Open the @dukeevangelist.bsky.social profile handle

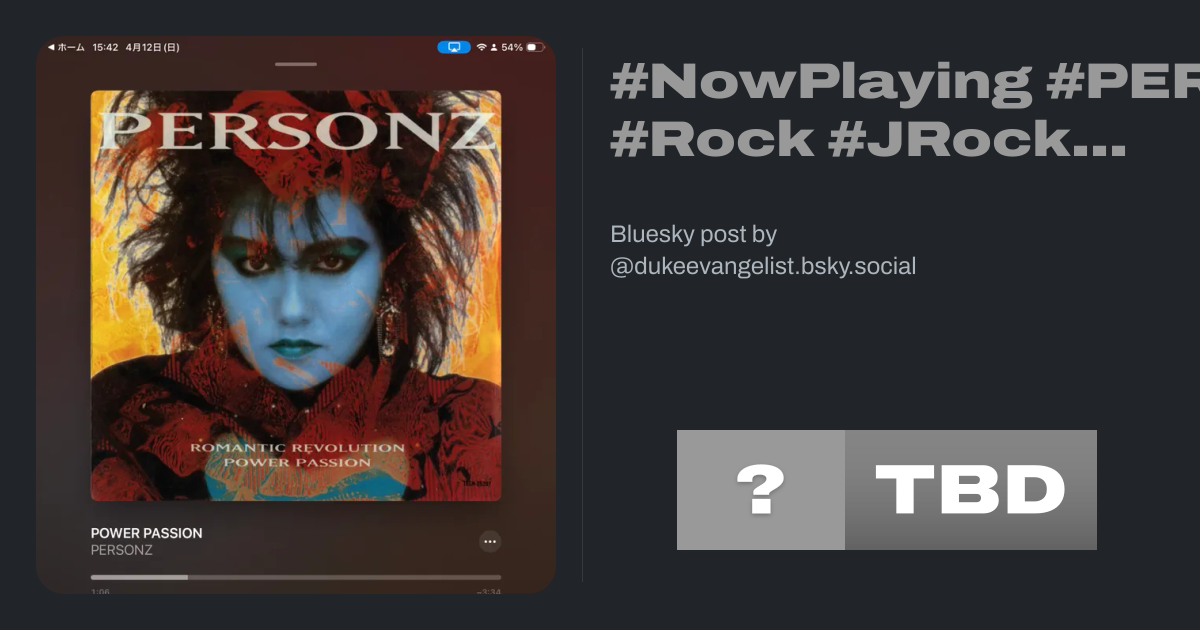click(763, 266)
